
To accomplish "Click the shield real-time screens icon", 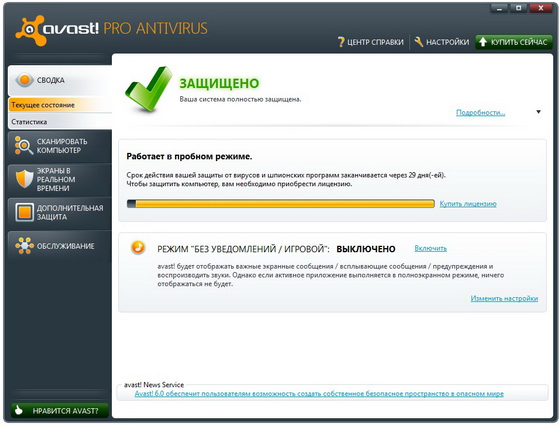I will [24, 179].
